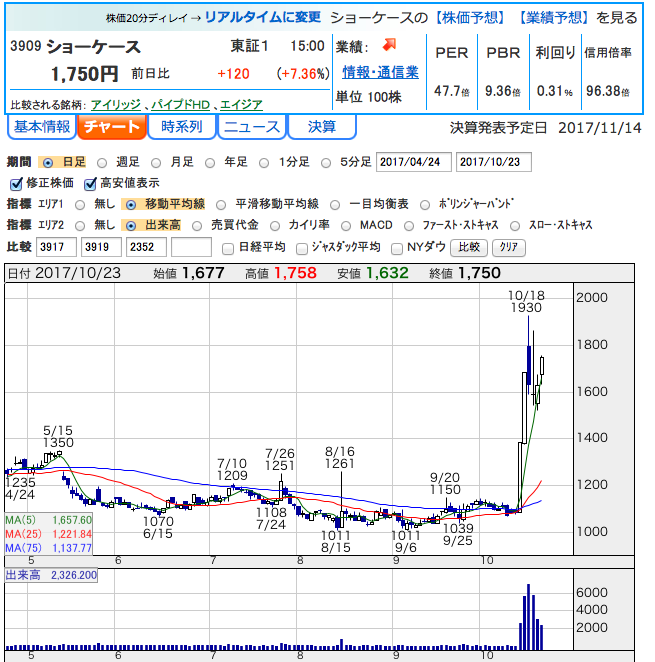655x662 pixels.
Task: Open the ニュース tab
Action: [x=252, y=127]
